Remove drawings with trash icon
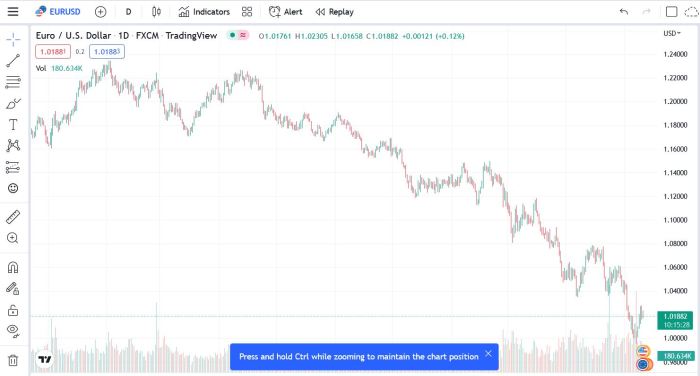 click(x=13, y=360)
